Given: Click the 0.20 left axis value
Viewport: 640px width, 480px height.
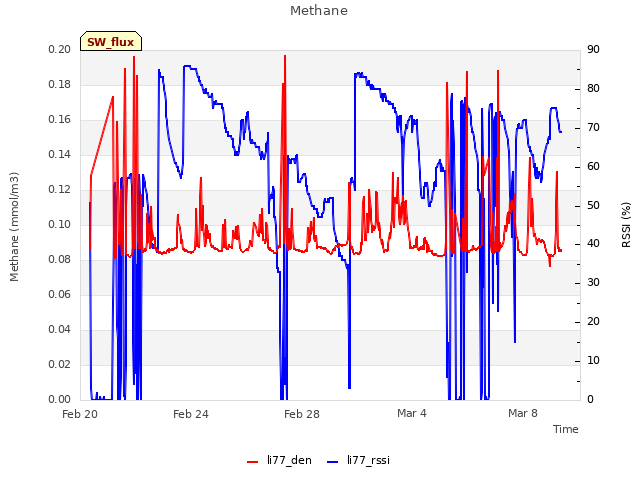Looking at the screenshot, I should (x=60, y=49).
